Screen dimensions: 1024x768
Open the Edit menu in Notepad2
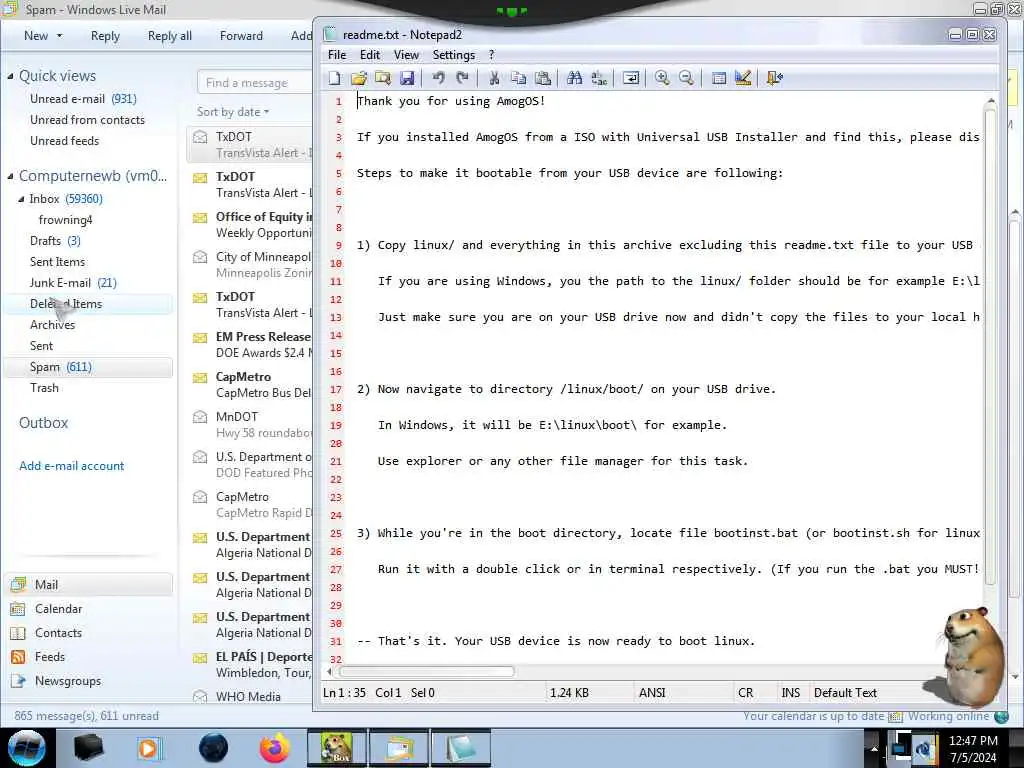(370, 55)
